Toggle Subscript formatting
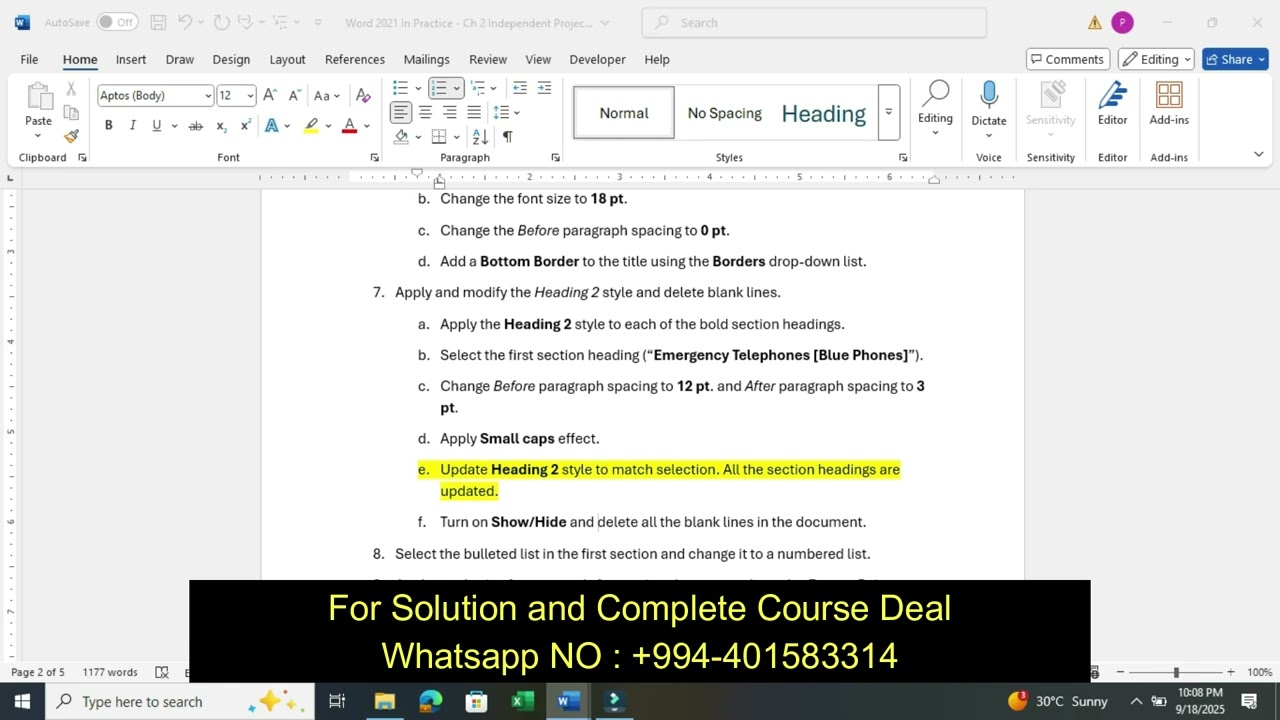Viewport: 1280px width, 720px height. click(x=222, y=126)
